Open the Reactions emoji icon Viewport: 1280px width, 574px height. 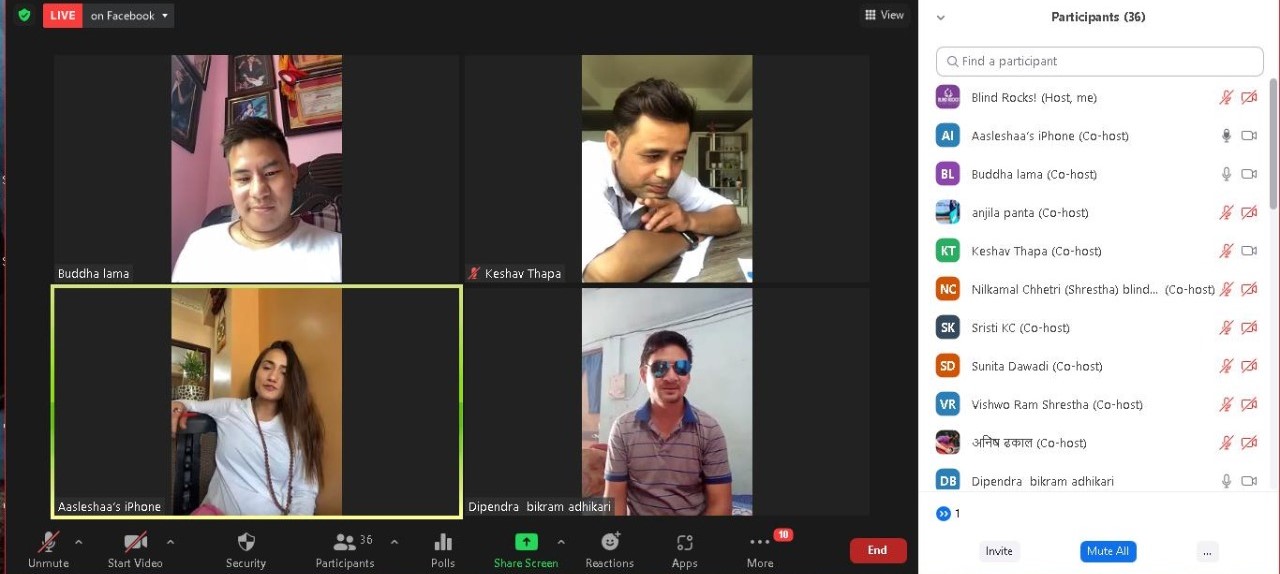point(609,542)
